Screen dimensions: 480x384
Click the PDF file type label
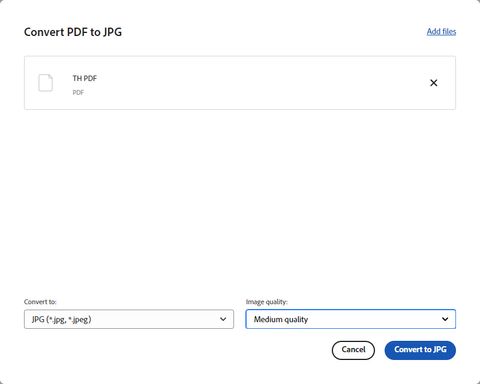point(78,93)
